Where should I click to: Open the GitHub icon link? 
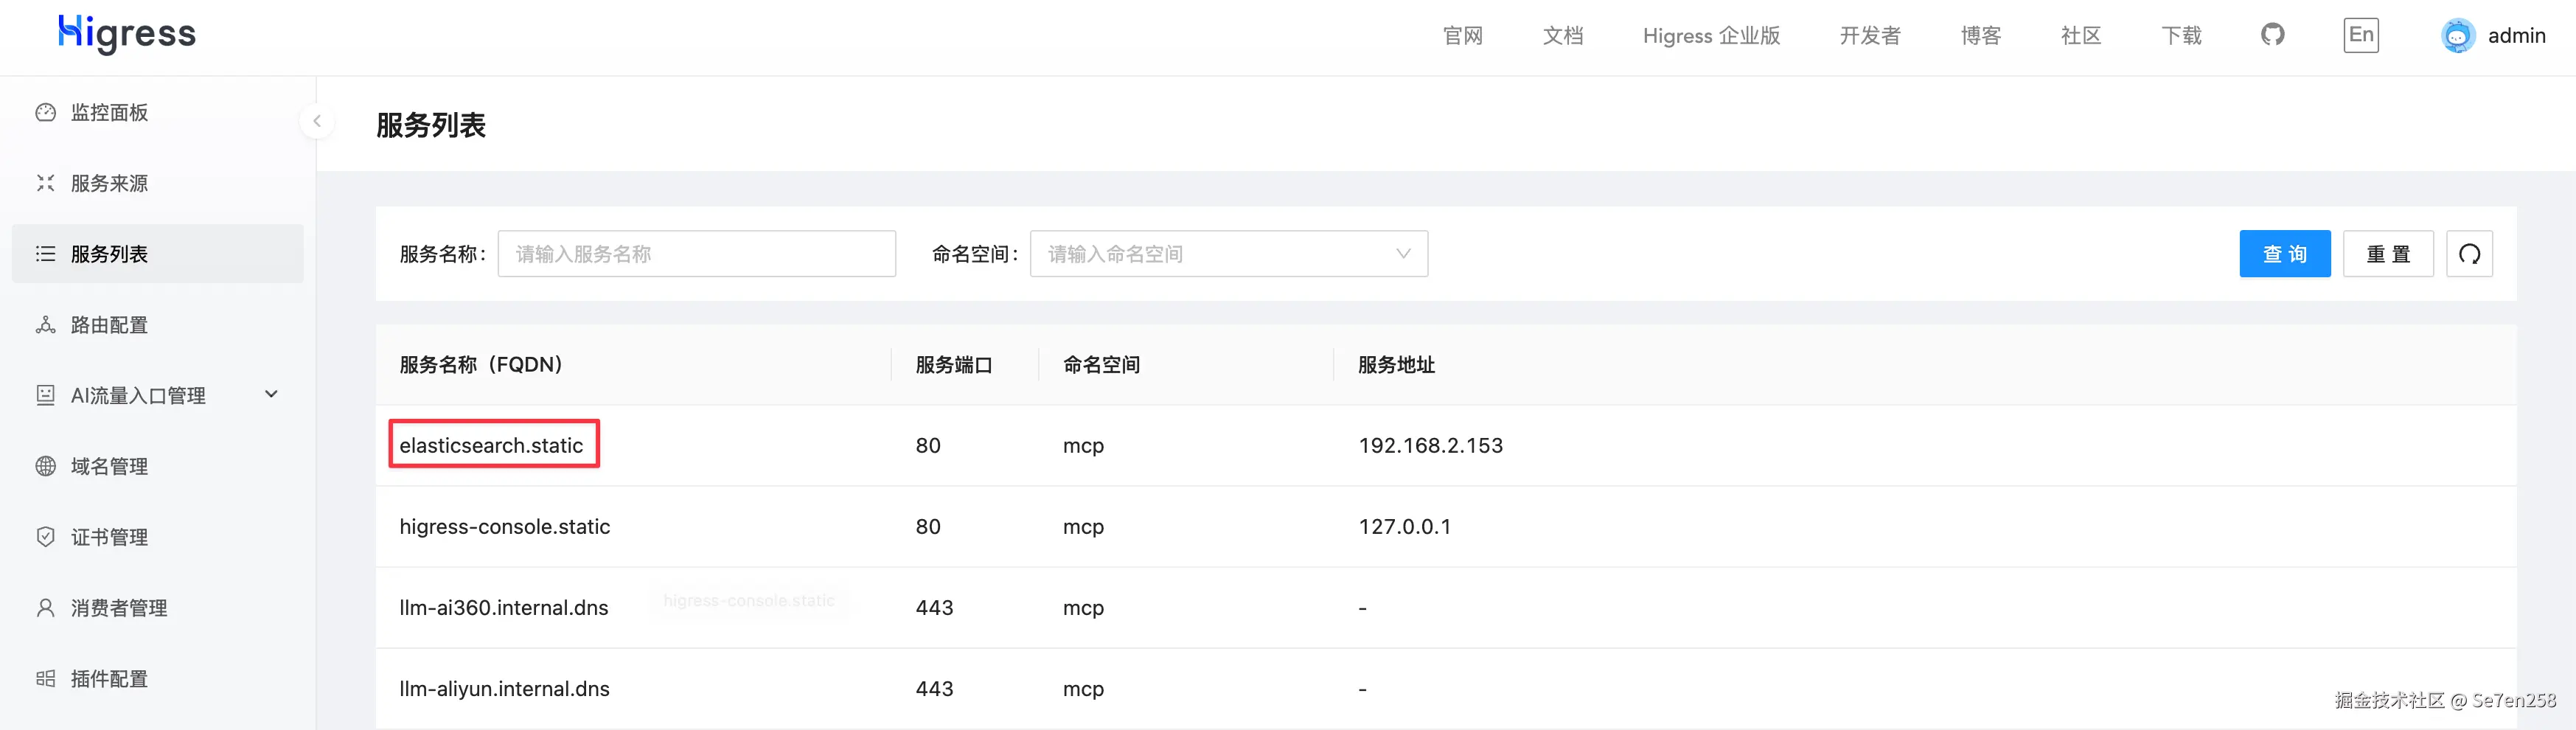2272,35
